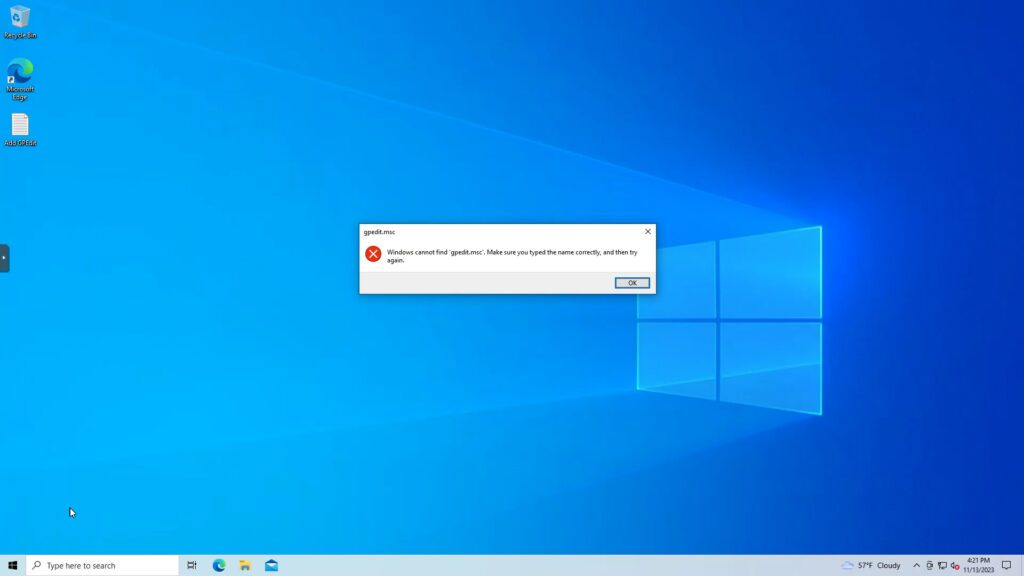Image resolution: width=1024 pixels, height=576 pixels.
Task: Open the Windows Start menu
Action: (x=13, y=565)
